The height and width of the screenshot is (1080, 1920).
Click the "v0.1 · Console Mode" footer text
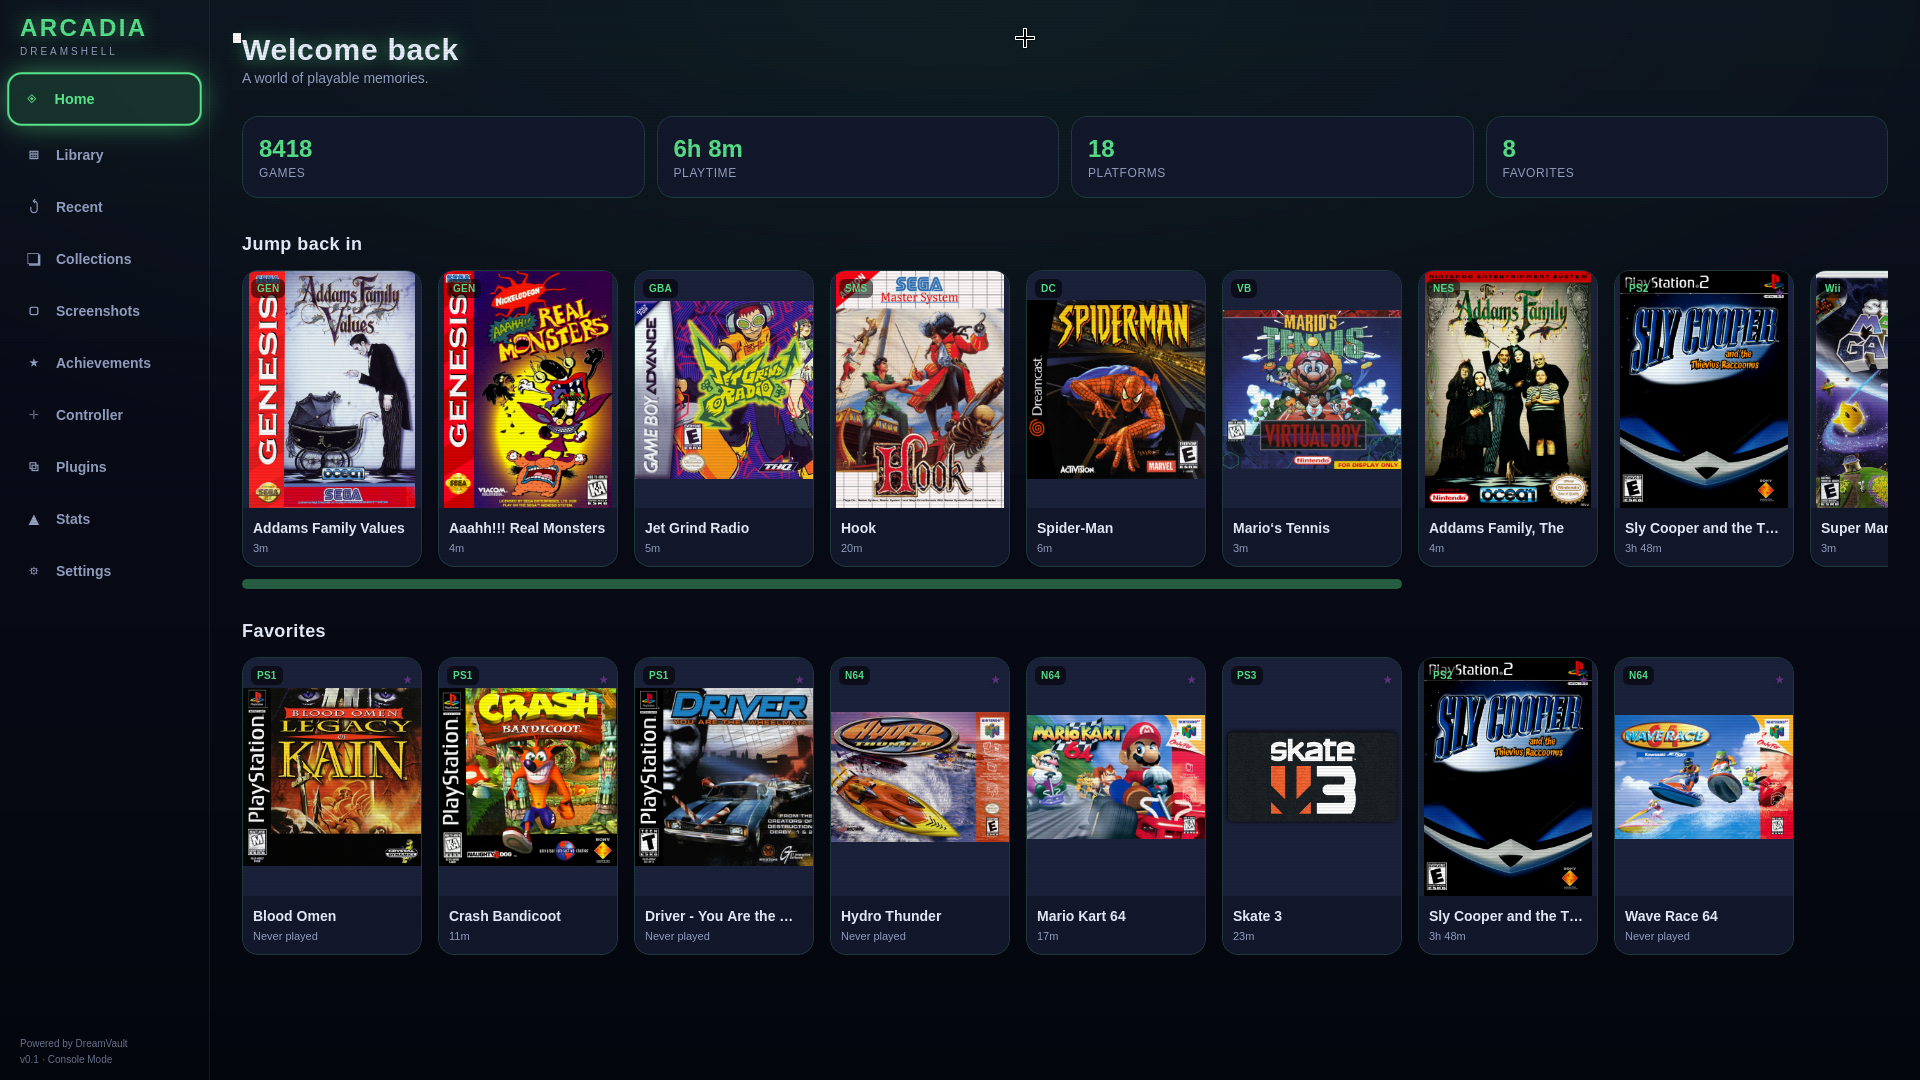(x=66, y=1059)
